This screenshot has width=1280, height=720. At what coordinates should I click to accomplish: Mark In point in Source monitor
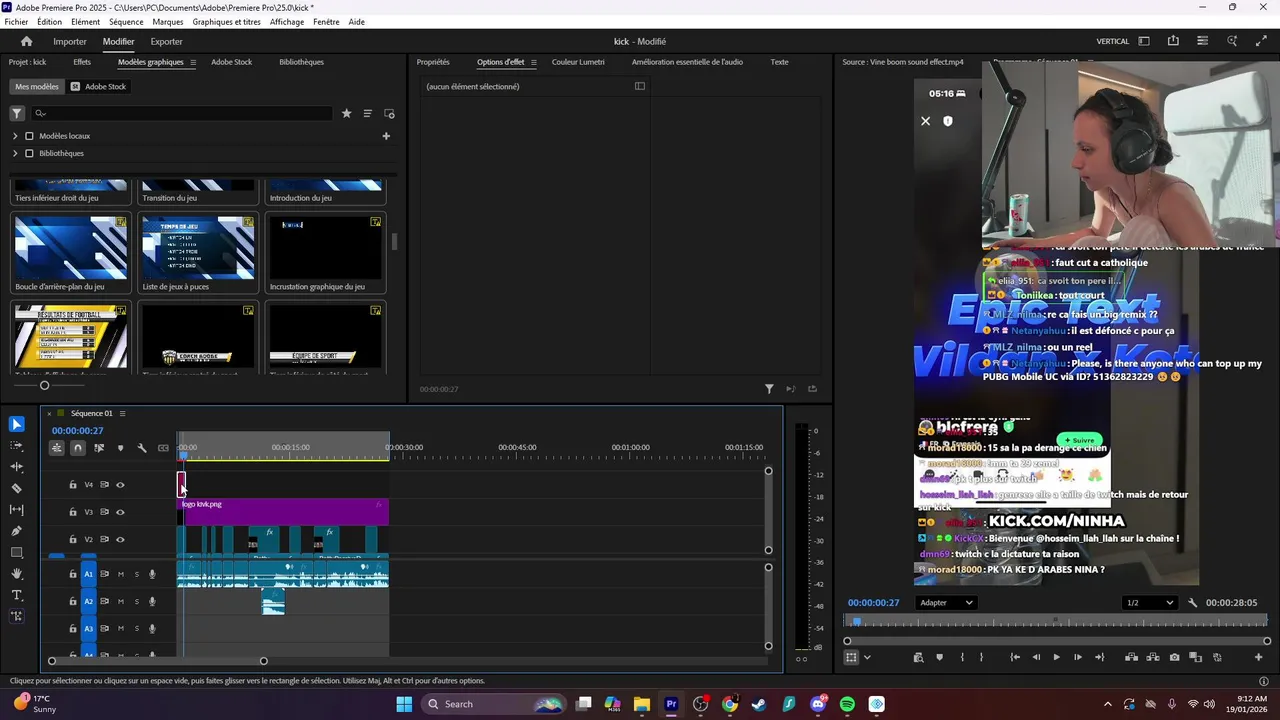coord(962,657)
